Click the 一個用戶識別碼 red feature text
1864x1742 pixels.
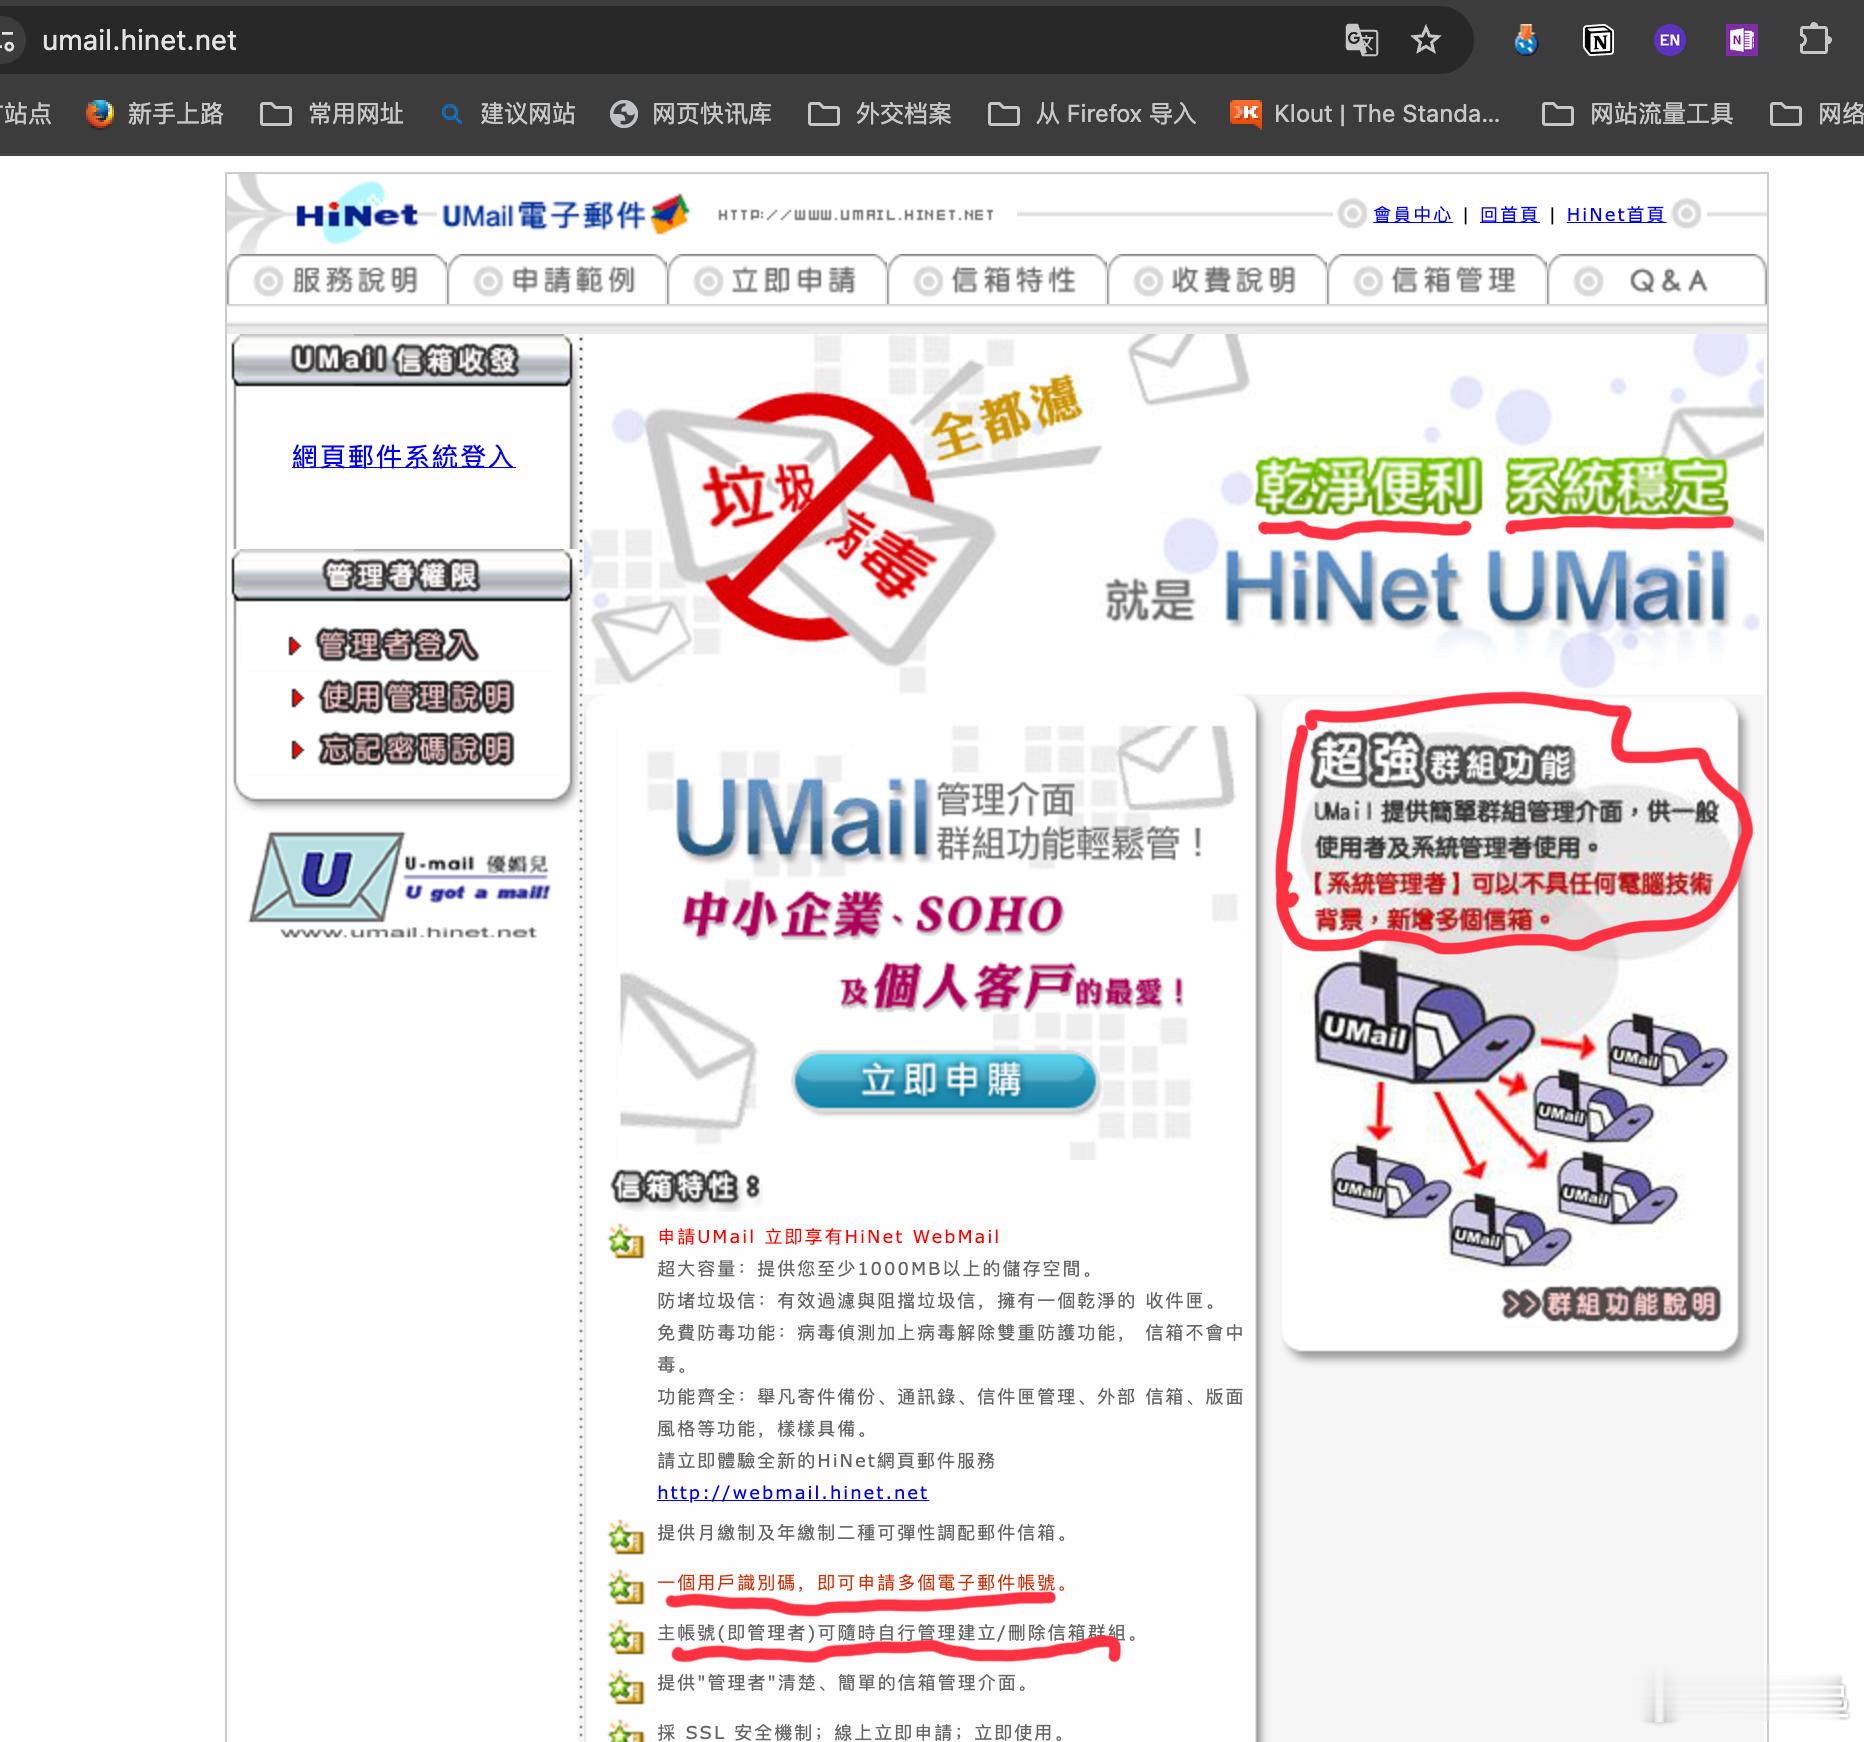pyautogui.click(x=862, y=1583)
